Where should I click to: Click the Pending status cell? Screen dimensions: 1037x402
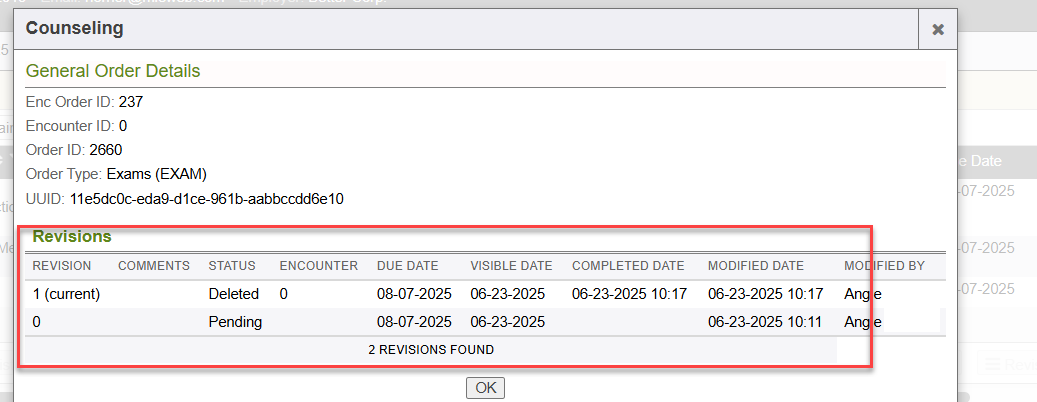pyautogui.click(x=235, y=322)
